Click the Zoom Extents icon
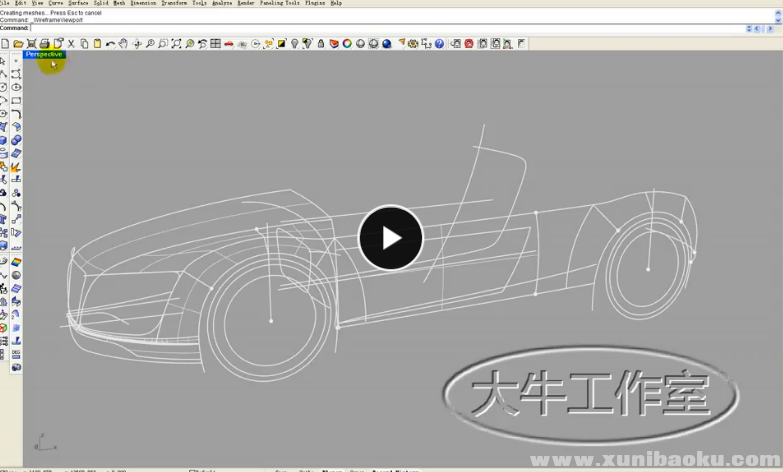 176,44
